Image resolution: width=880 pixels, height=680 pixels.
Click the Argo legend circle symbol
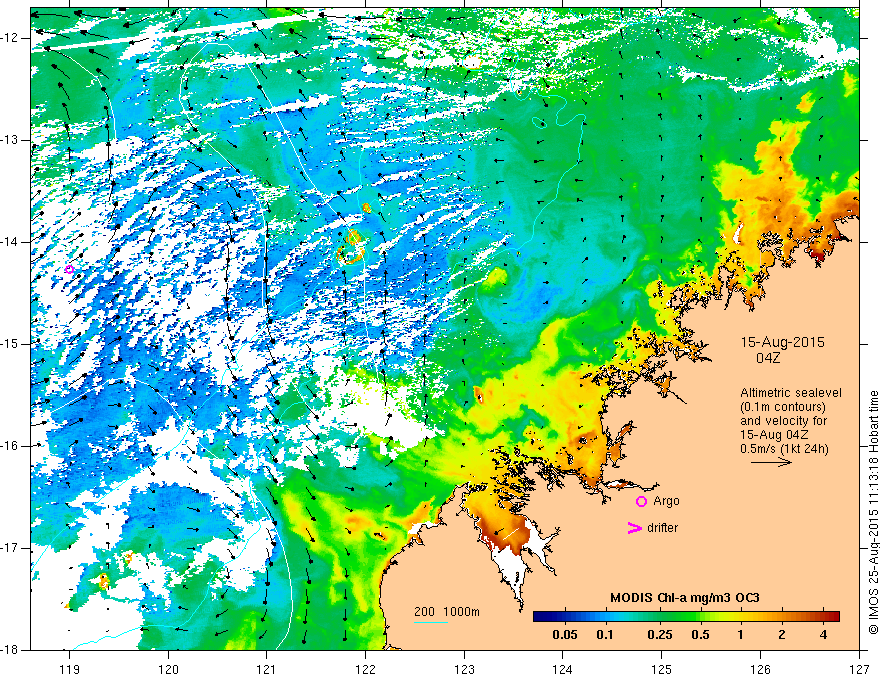(641, 501)
